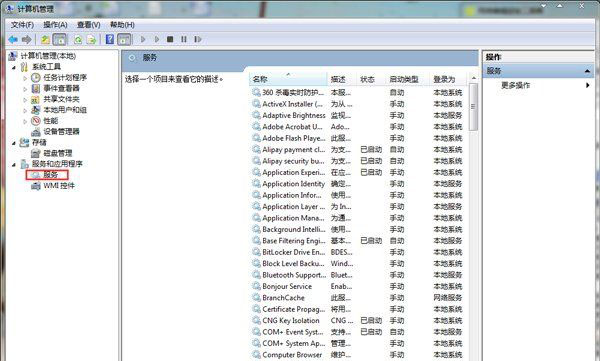Open the 操作(A) menu
The height and width of the screenshot is (361, 600).
55,25
